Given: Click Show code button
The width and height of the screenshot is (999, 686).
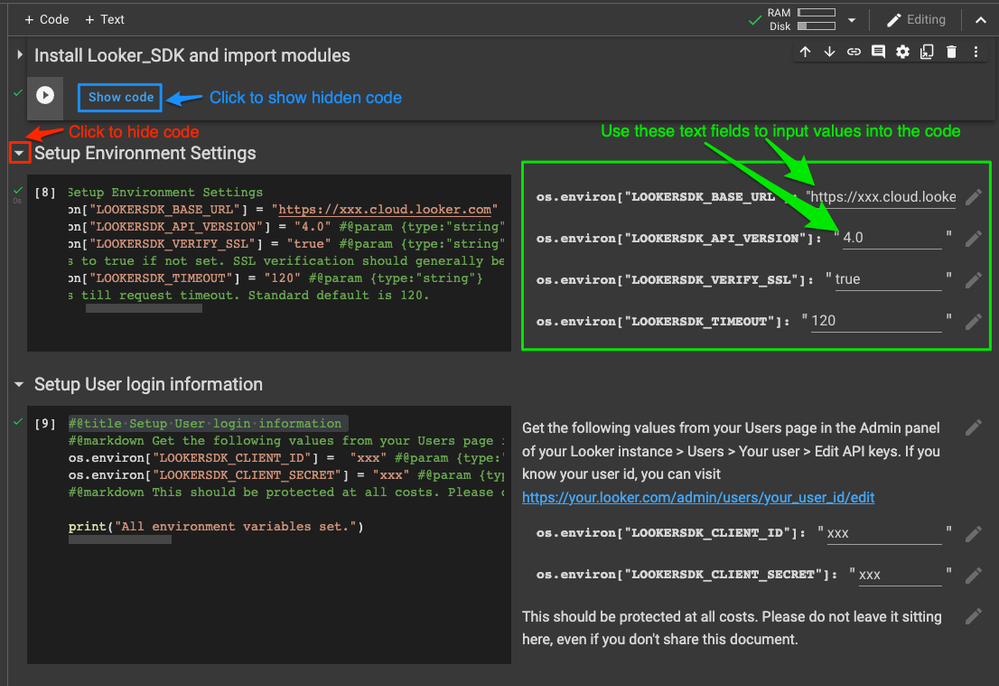Looking at the screenshot, I should point(120,97).
